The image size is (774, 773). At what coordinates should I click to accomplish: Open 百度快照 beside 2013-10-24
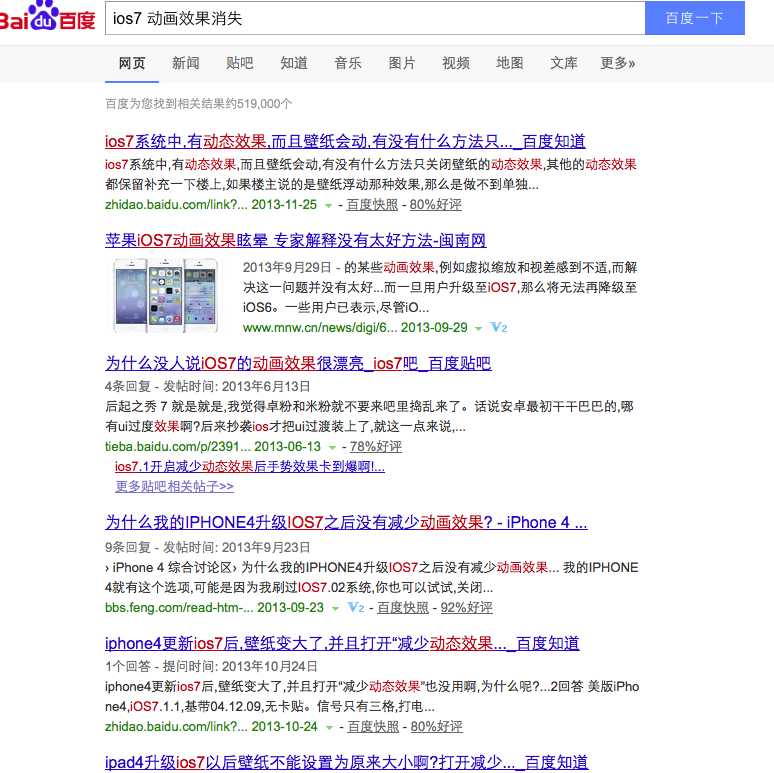tap(373, 727)
